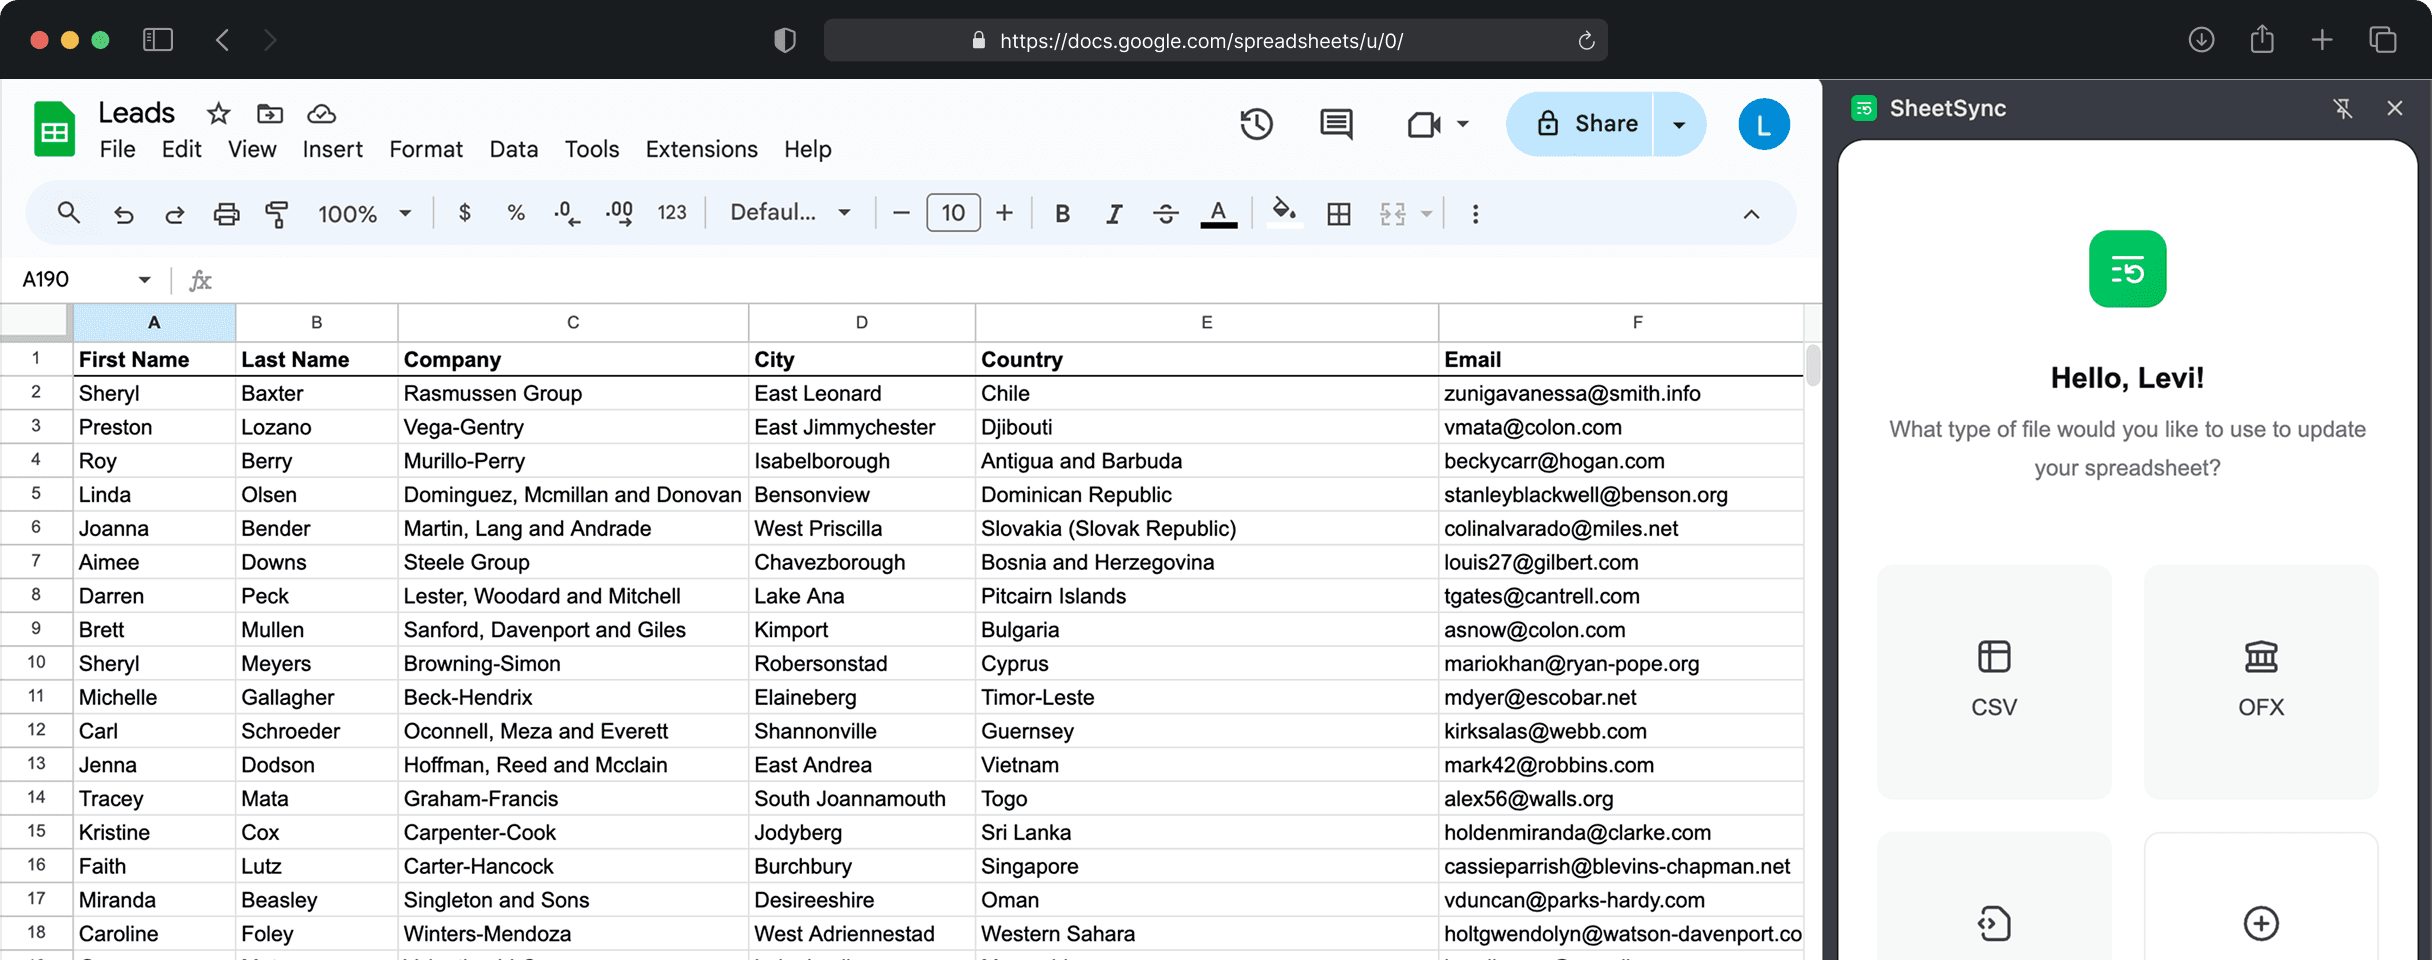Toggle italic text formatting

[x=1113, y=213]
